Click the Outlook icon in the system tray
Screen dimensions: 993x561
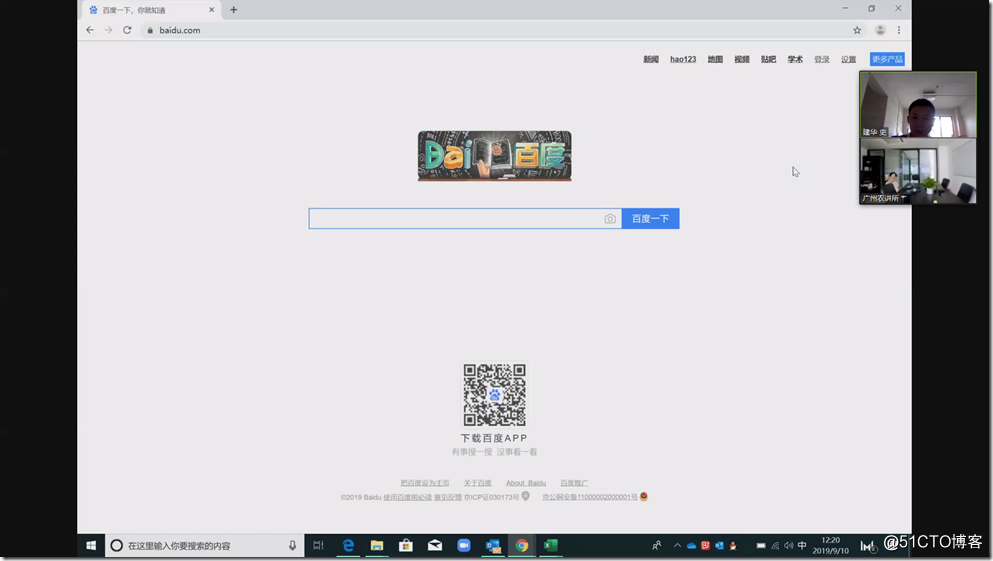[x=719, y=545]
